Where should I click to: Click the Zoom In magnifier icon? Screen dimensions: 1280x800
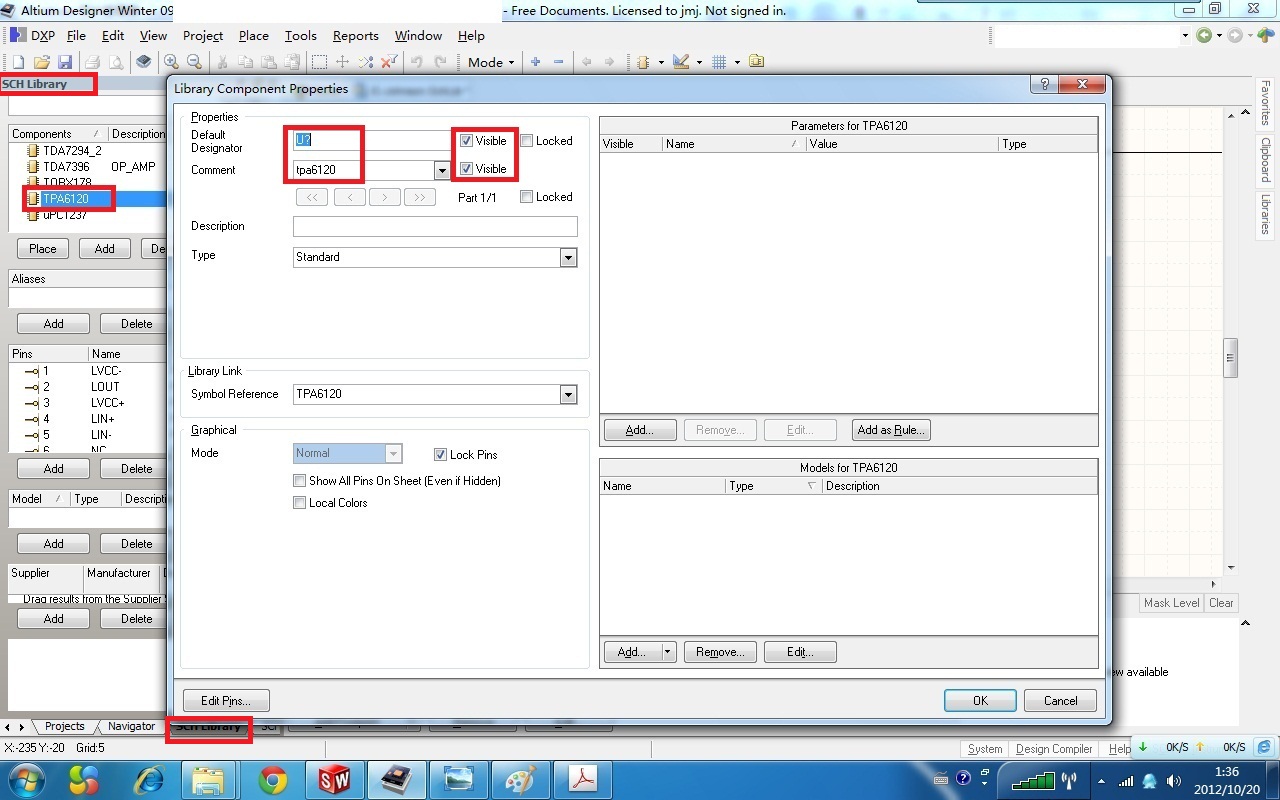click(171, 62)
